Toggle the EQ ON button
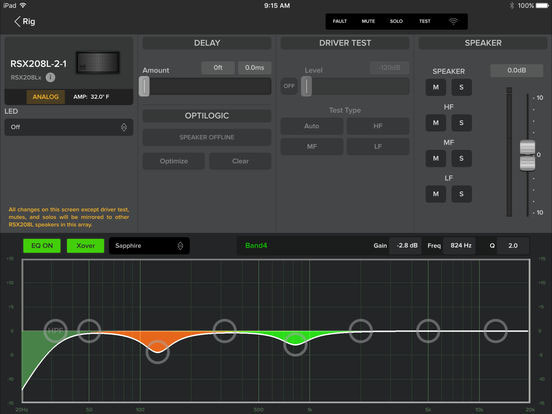The width and height of the screenshot is (552, 414). click(42, 246)
